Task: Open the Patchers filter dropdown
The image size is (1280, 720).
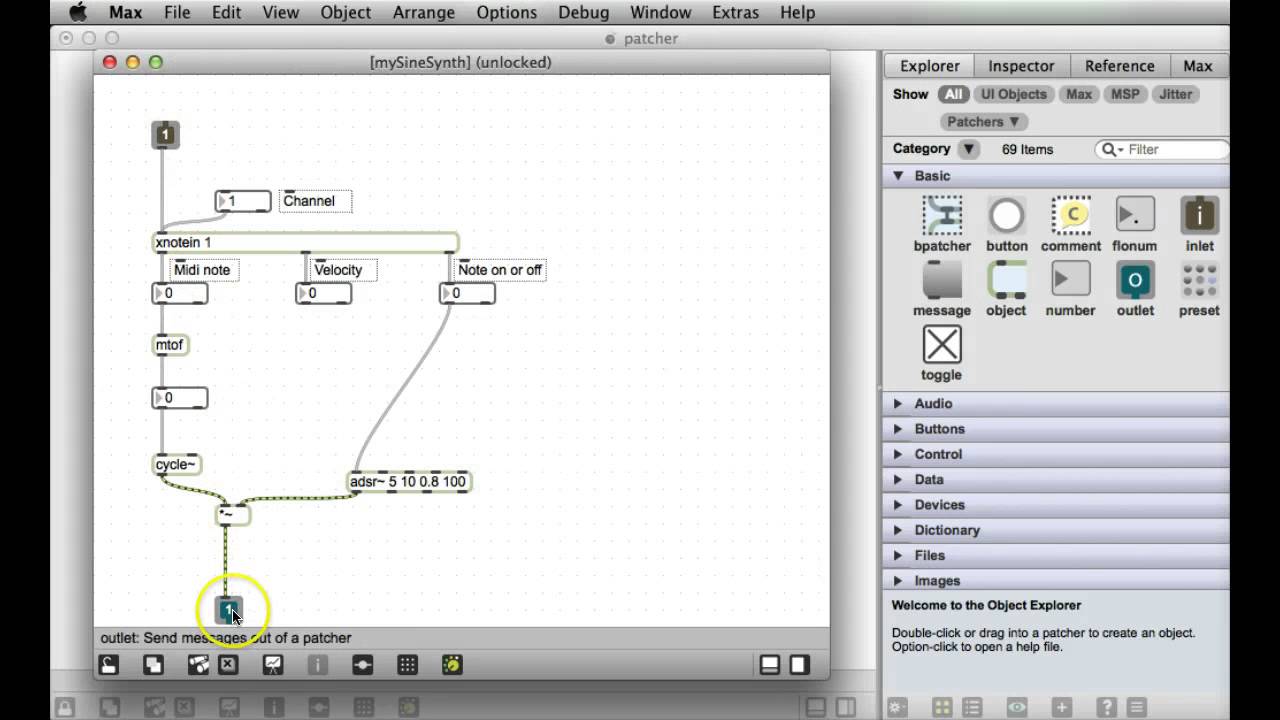Action: [983, 122]
